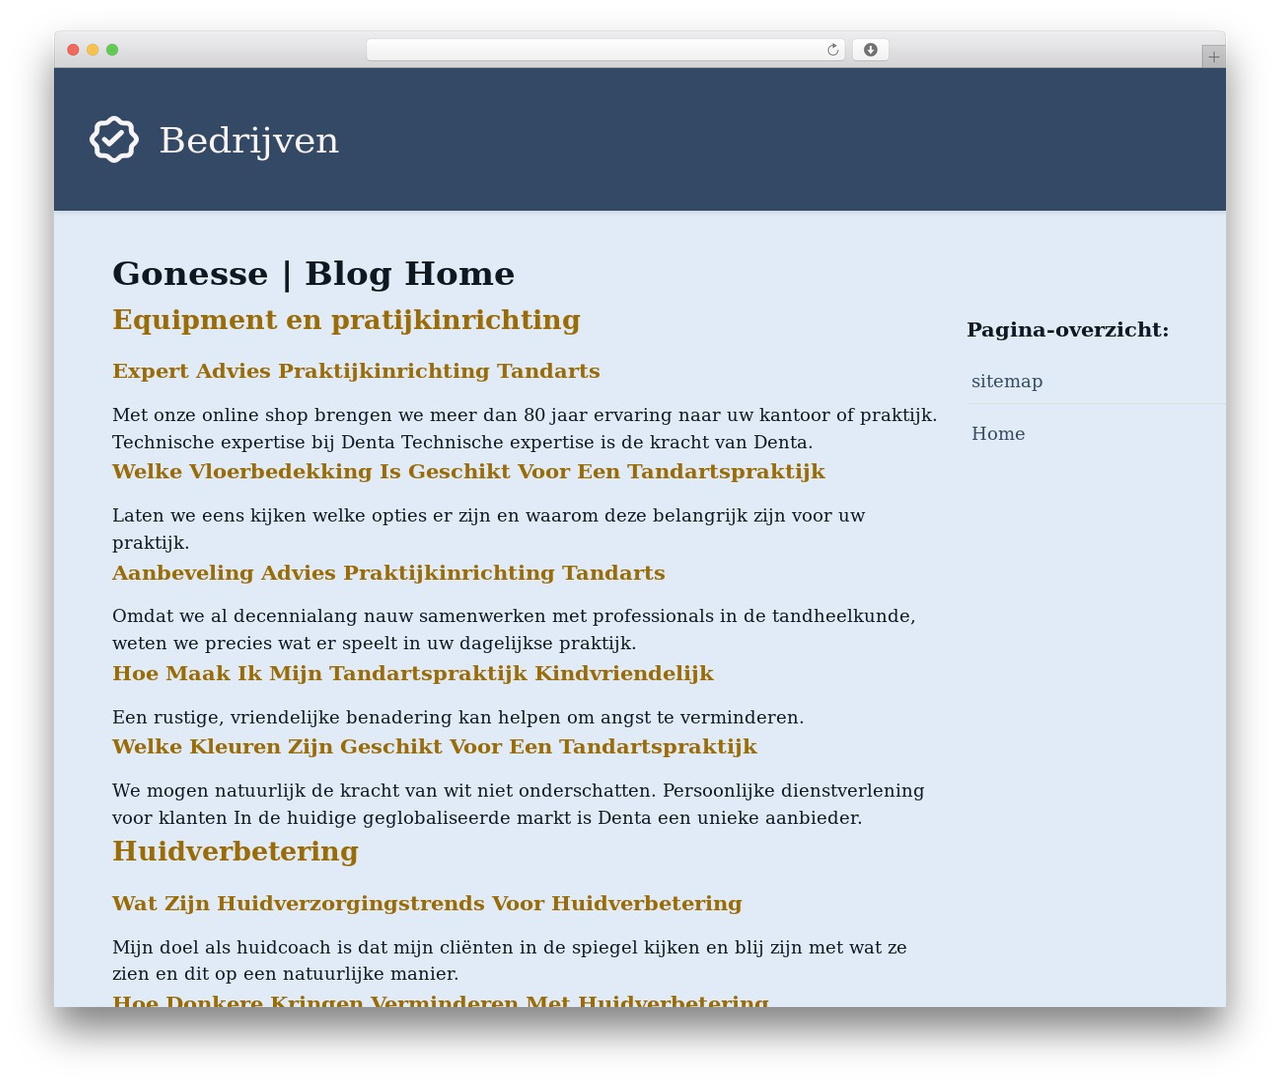Click the yellow minimize window button
1280x1084 pixels.
click(92, 50)
